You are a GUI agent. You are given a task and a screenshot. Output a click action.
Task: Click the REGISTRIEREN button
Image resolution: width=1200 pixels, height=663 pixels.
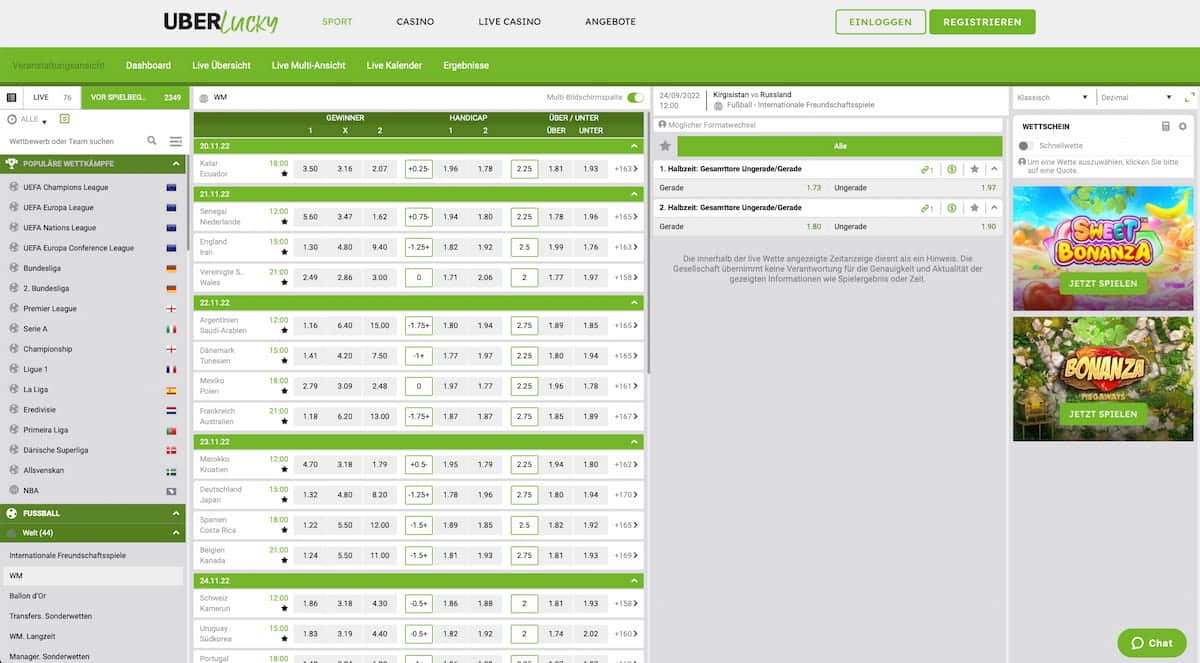[982, 22]
